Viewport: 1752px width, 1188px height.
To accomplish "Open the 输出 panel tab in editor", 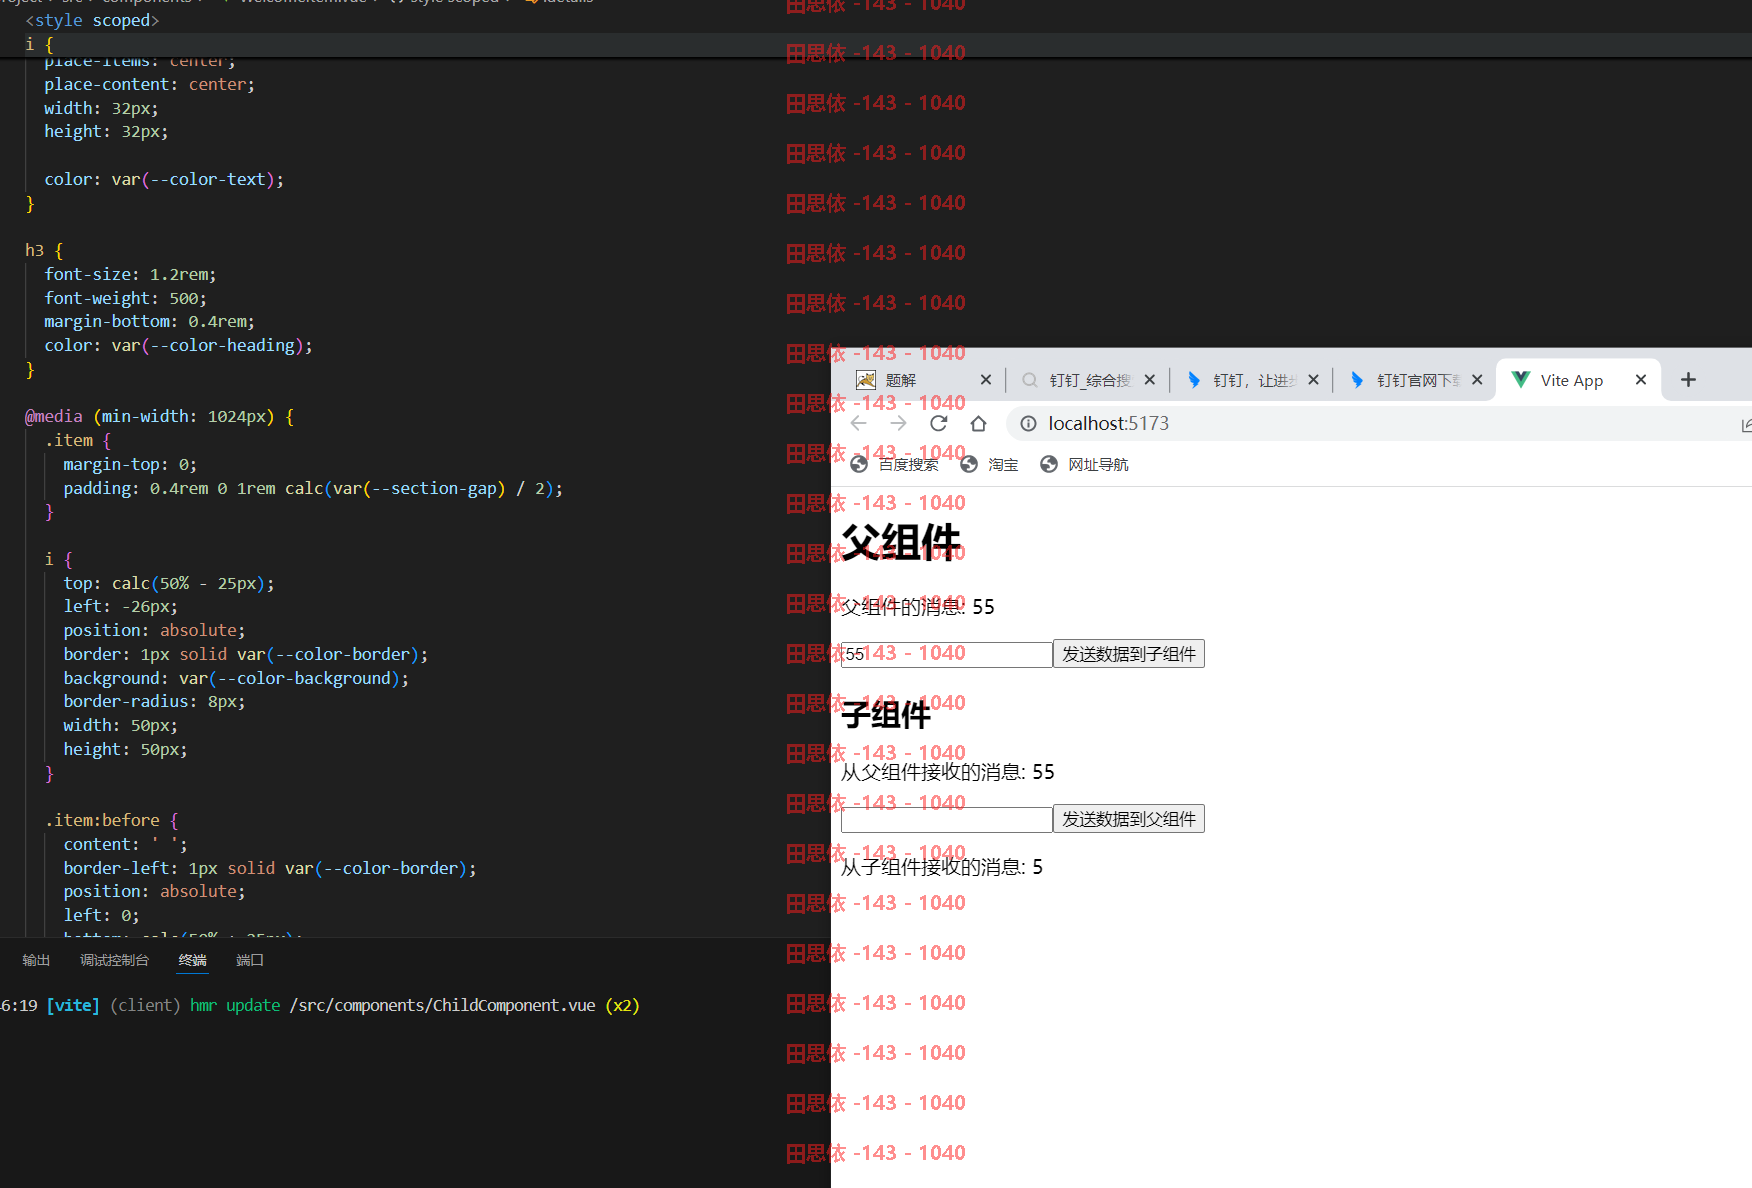I will coord(36,960).
